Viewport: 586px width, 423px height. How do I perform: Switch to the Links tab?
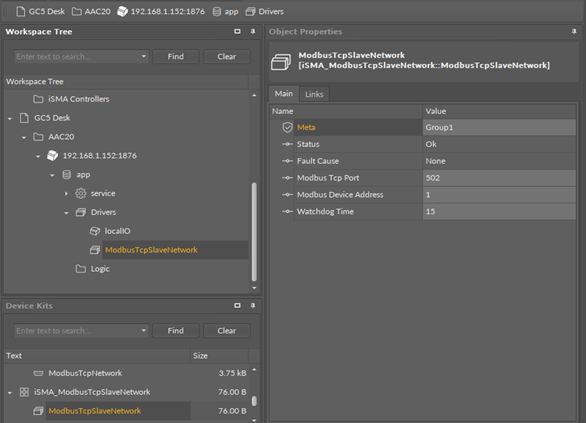click(x=314, y=94)
